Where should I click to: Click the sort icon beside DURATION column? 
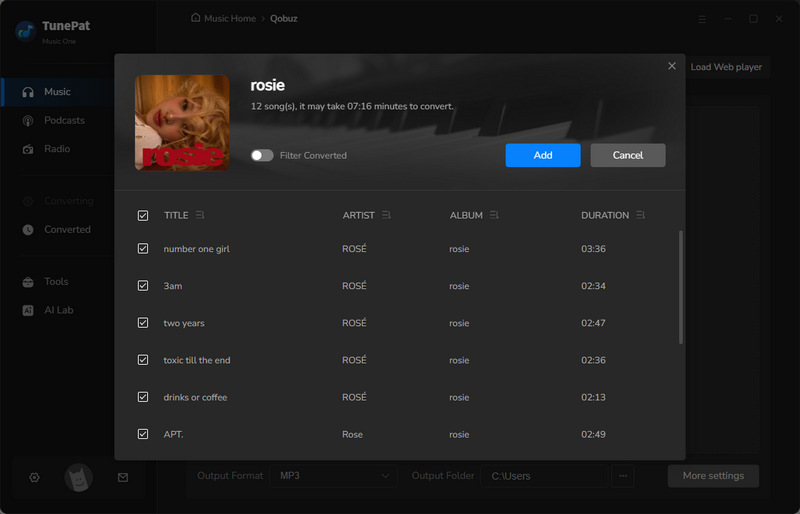(x=641, y=215)
